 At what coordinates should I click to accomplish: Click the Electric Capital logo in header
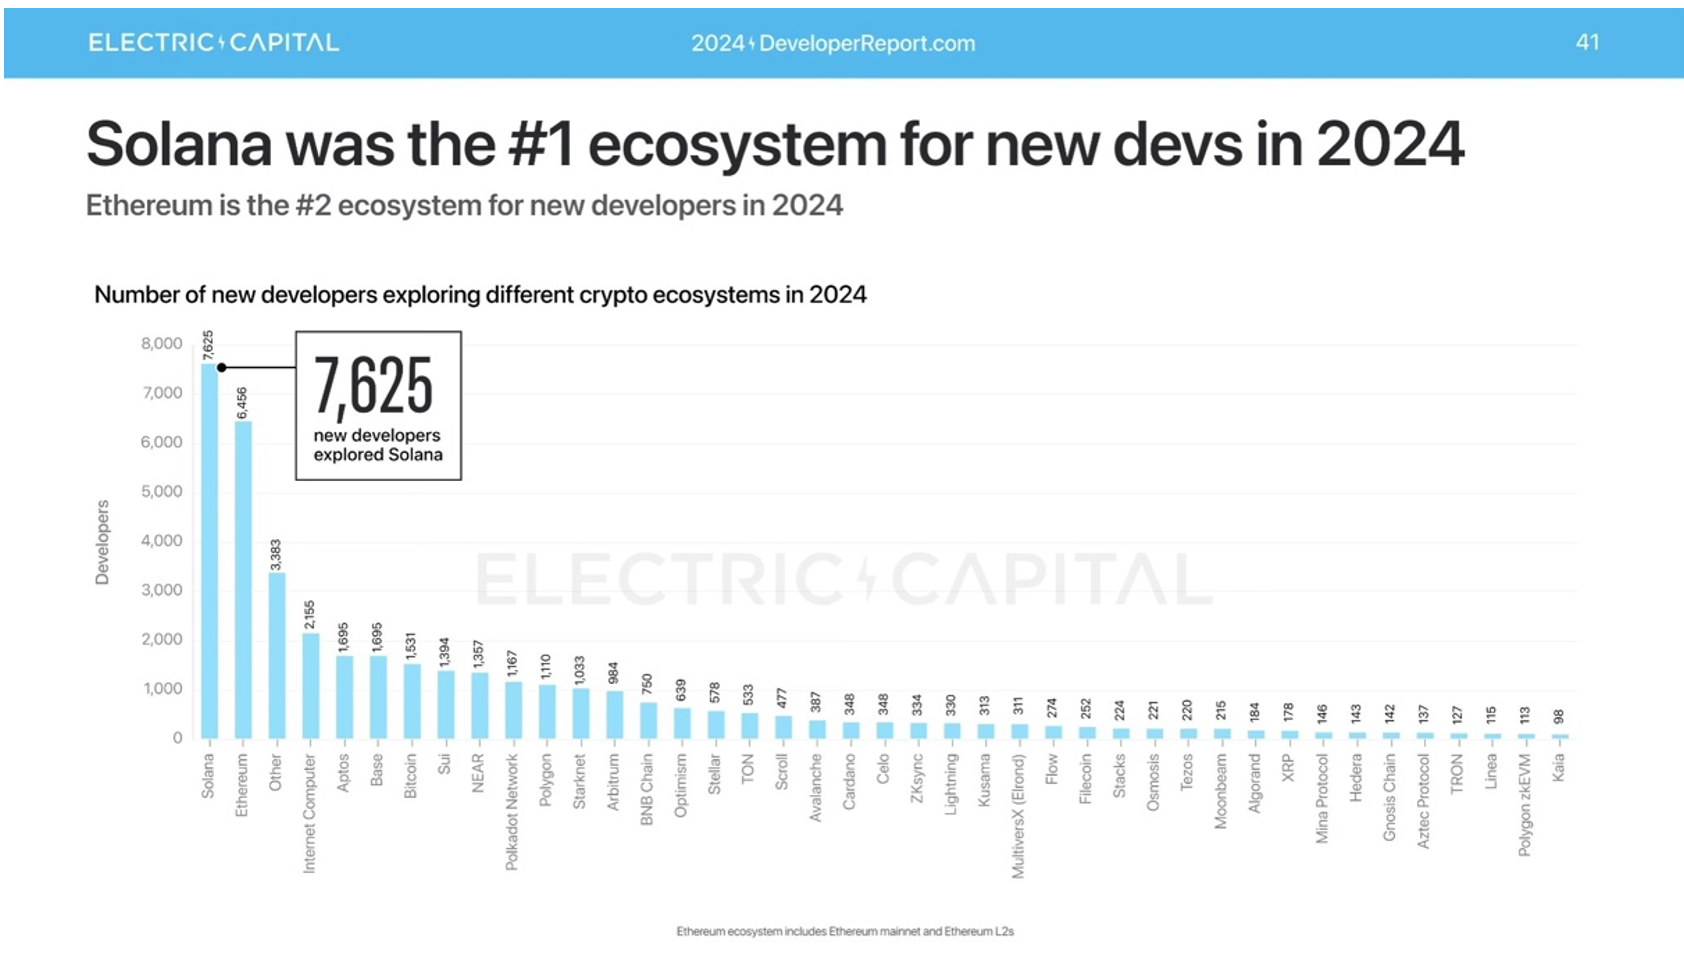click(214, 42)
